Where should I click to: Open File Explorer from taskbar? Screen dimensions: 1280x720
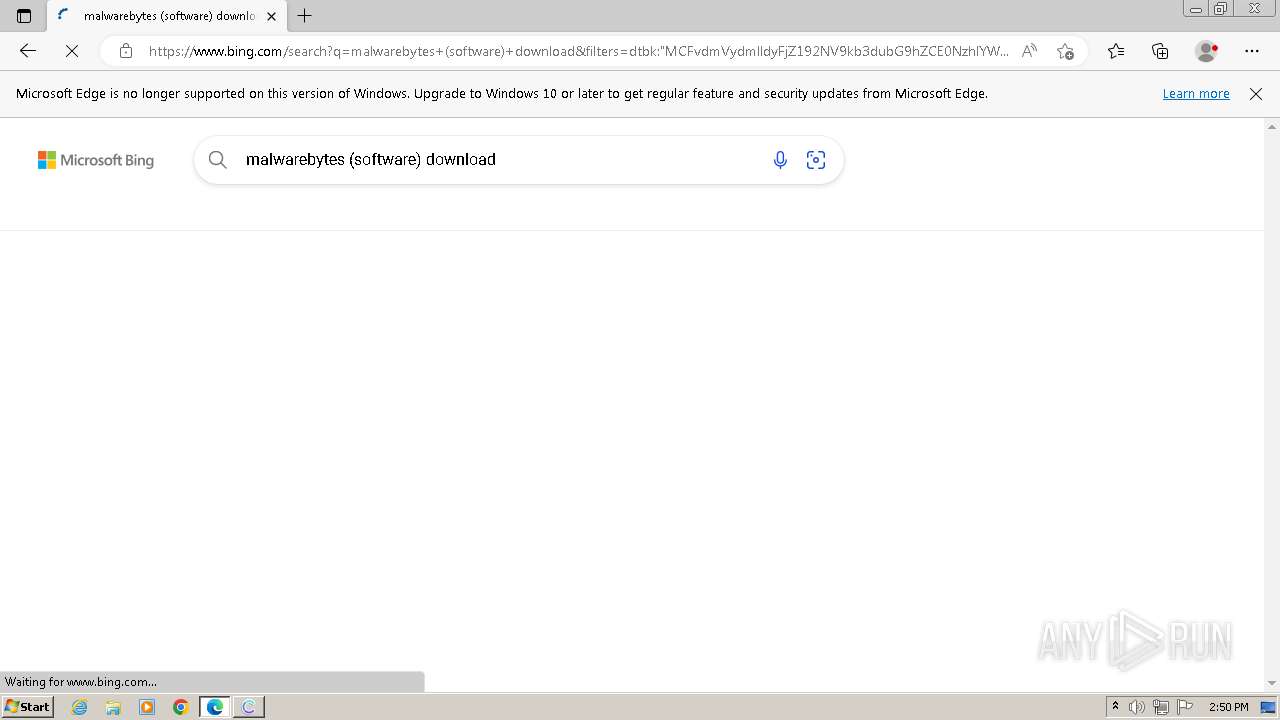113,707
